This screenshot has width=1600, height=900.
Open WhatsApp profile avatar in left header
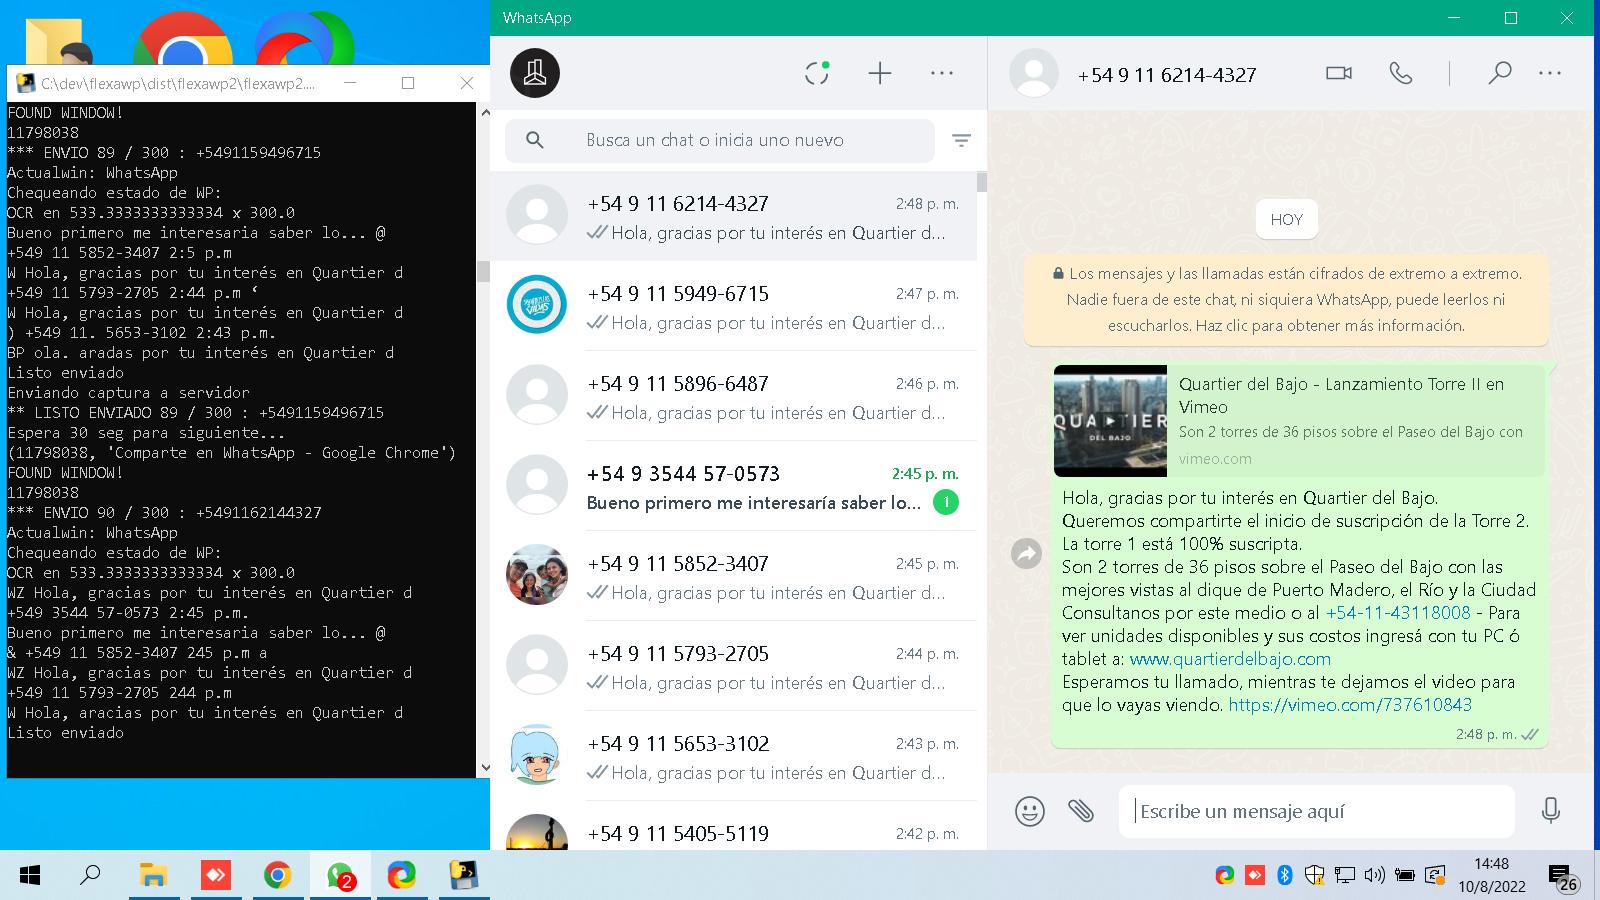[x=535, y=73]
